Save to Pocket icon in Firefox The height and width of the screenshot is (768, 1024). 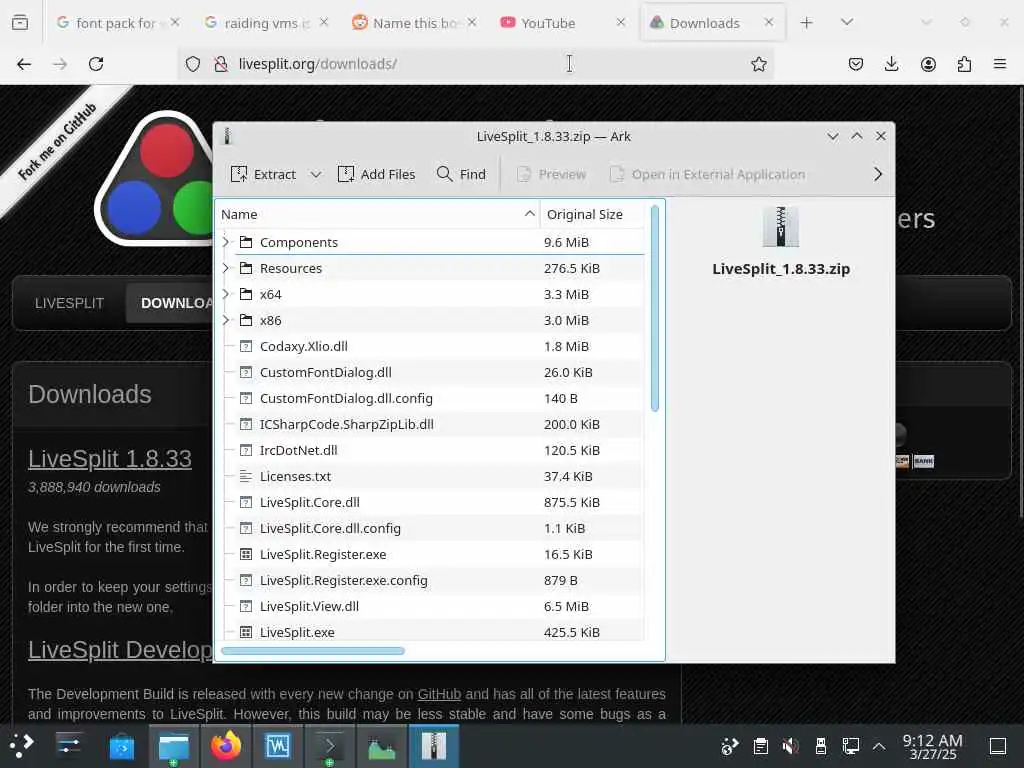[856, 64]
